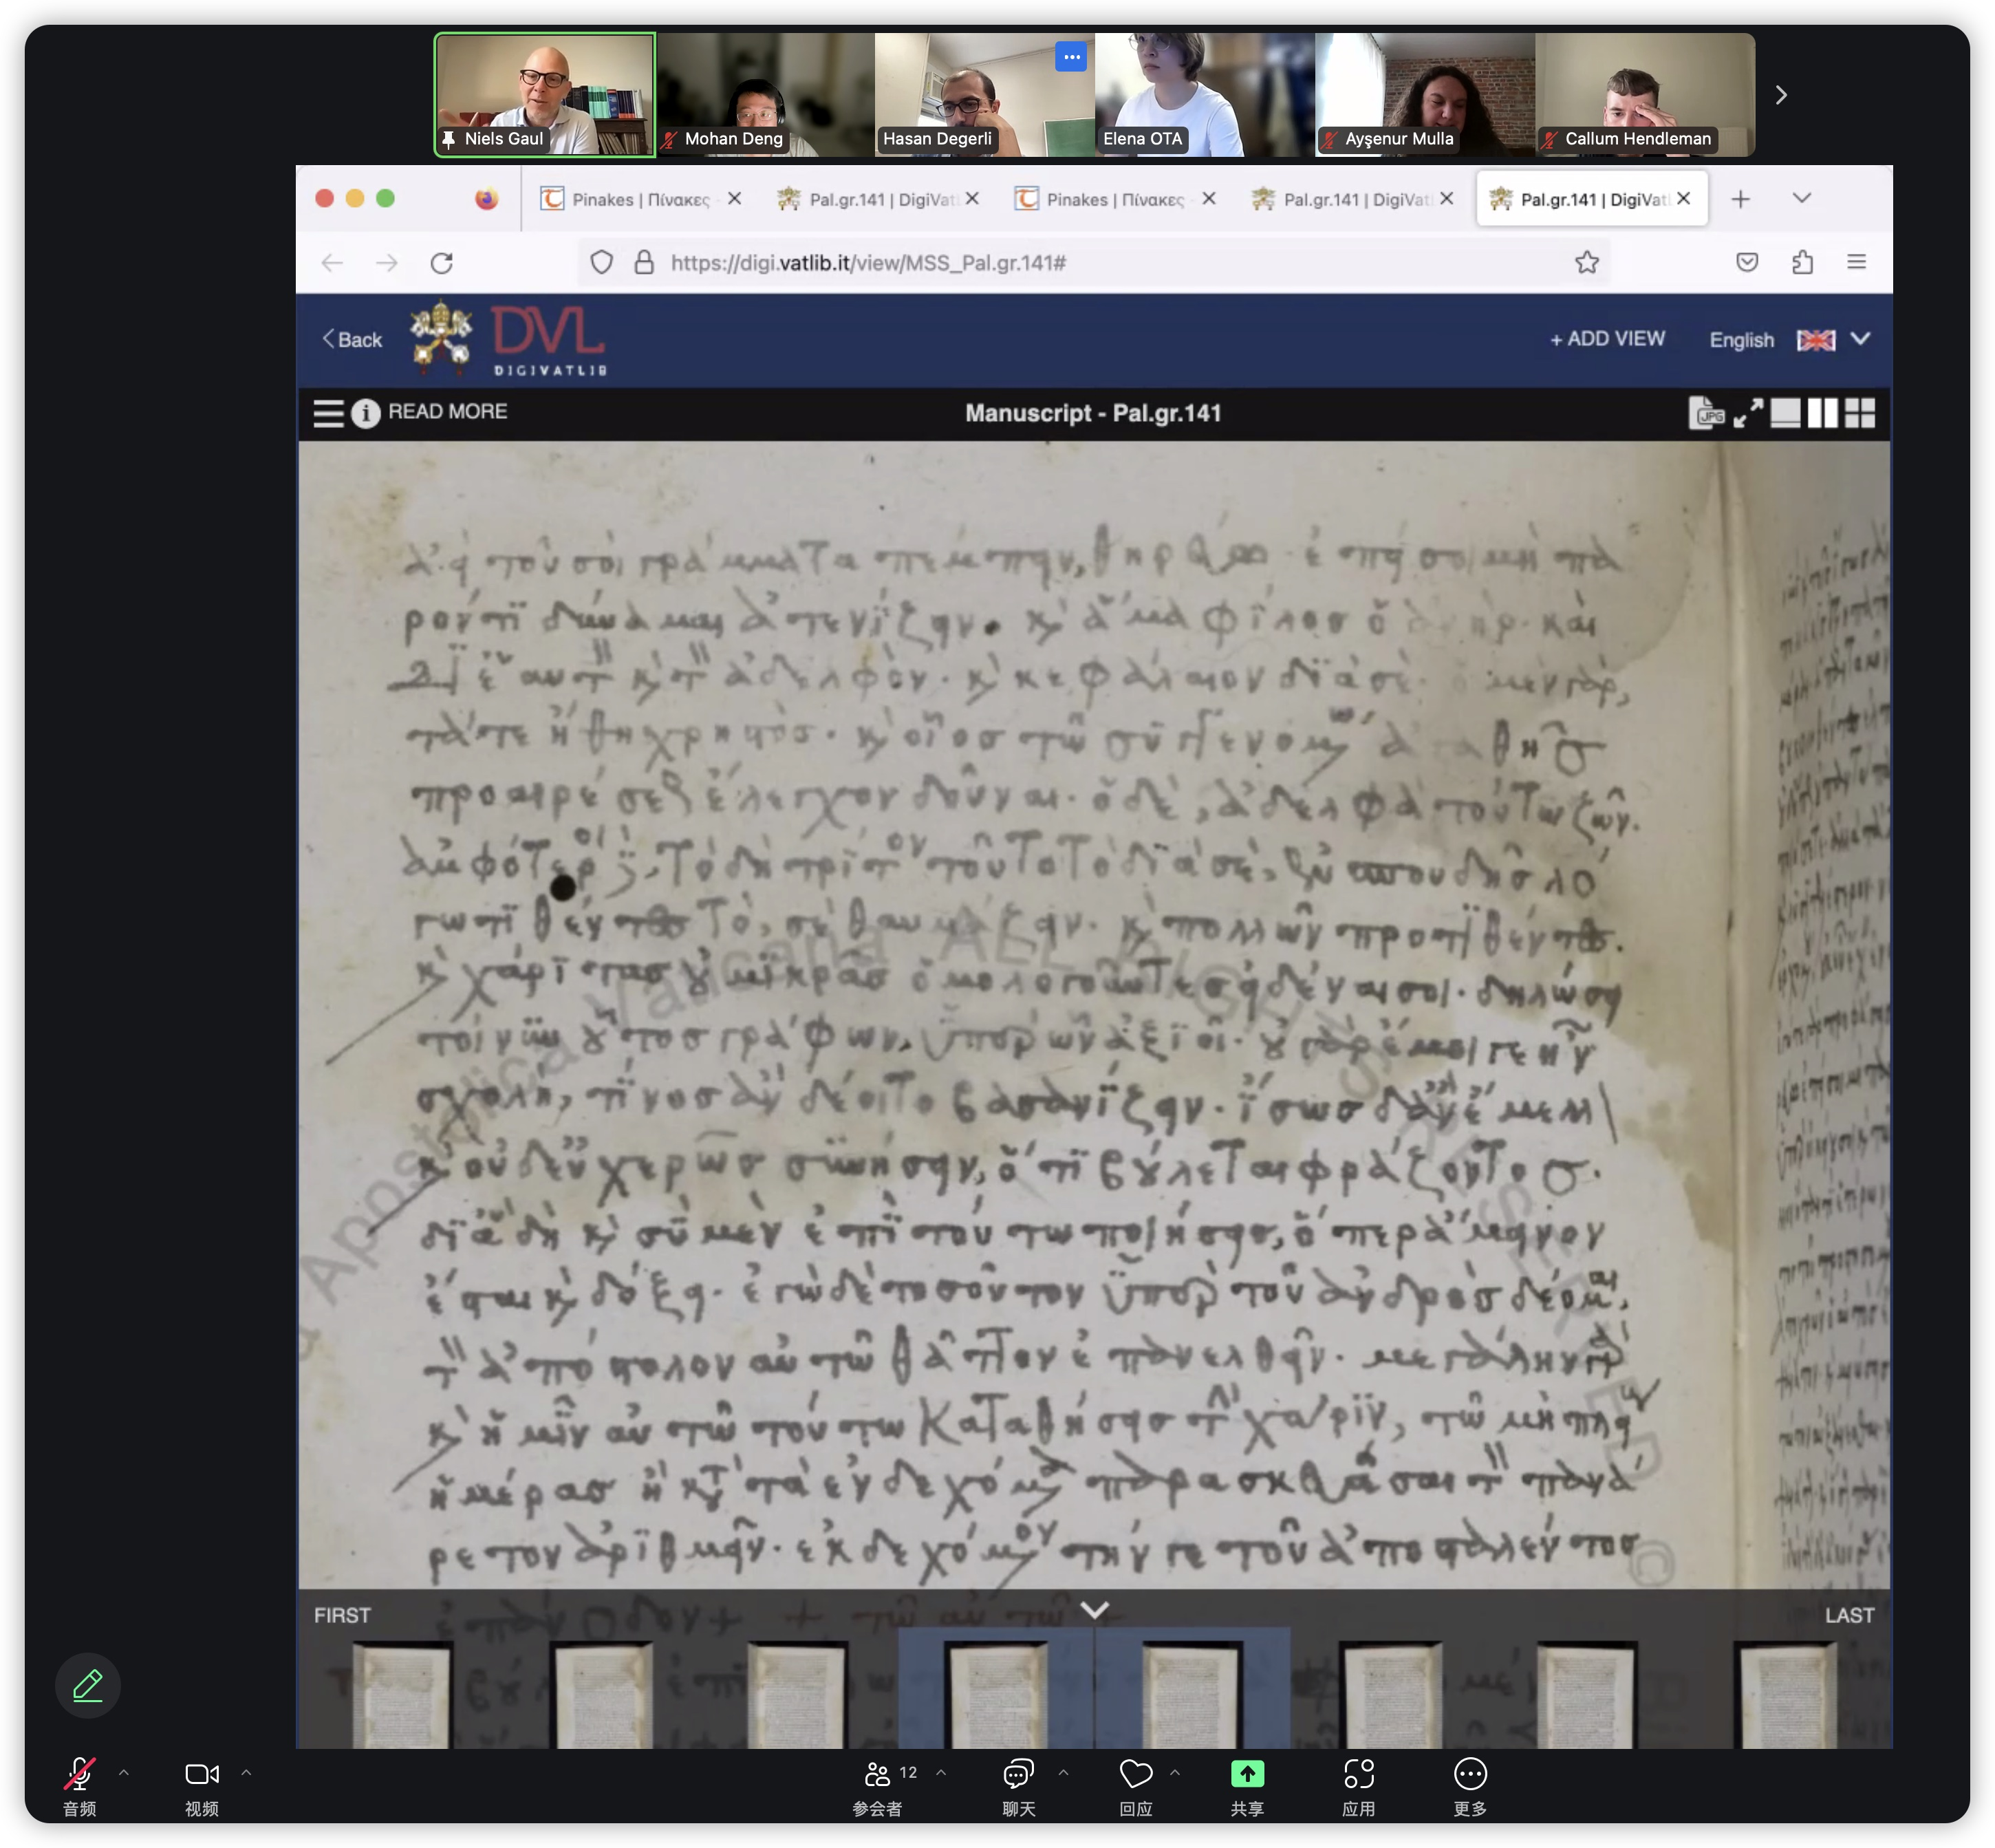Collapse the thumbnail strip chevron

point(1095,1610)
